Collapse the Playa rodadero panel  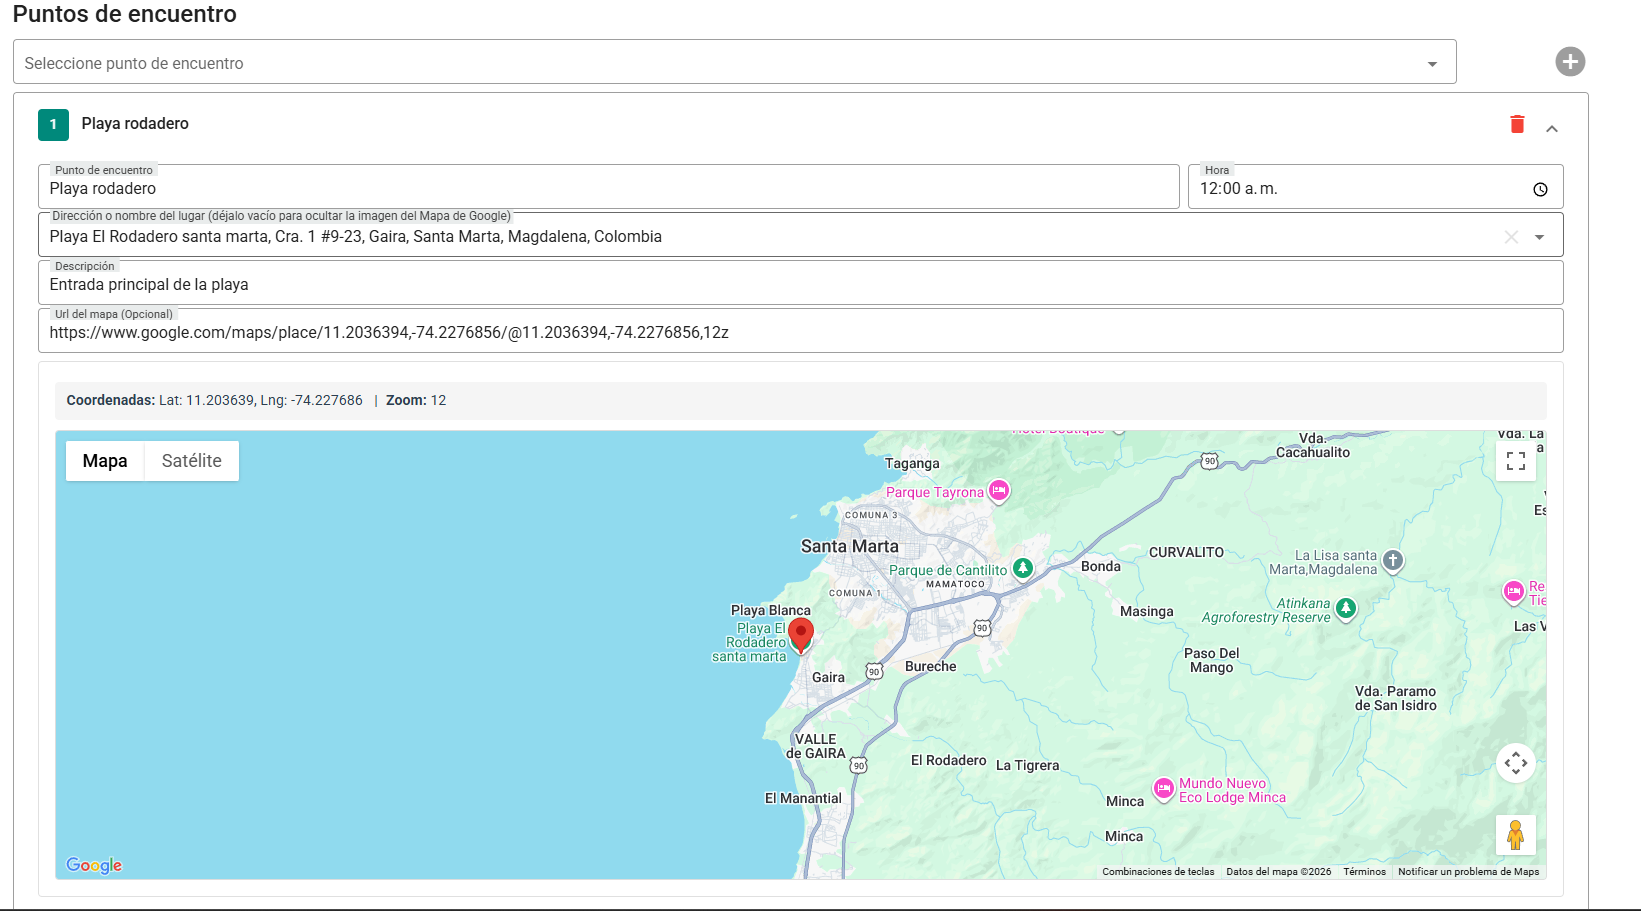pos(1552,128)
